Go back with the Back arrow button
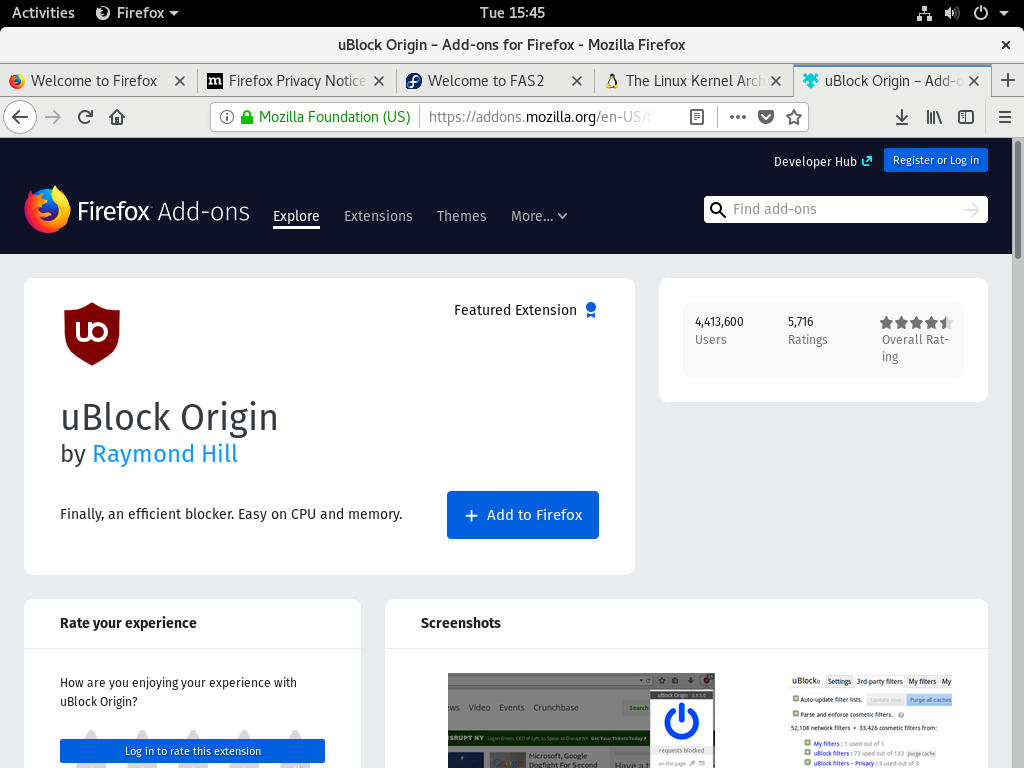 point(20,118)
